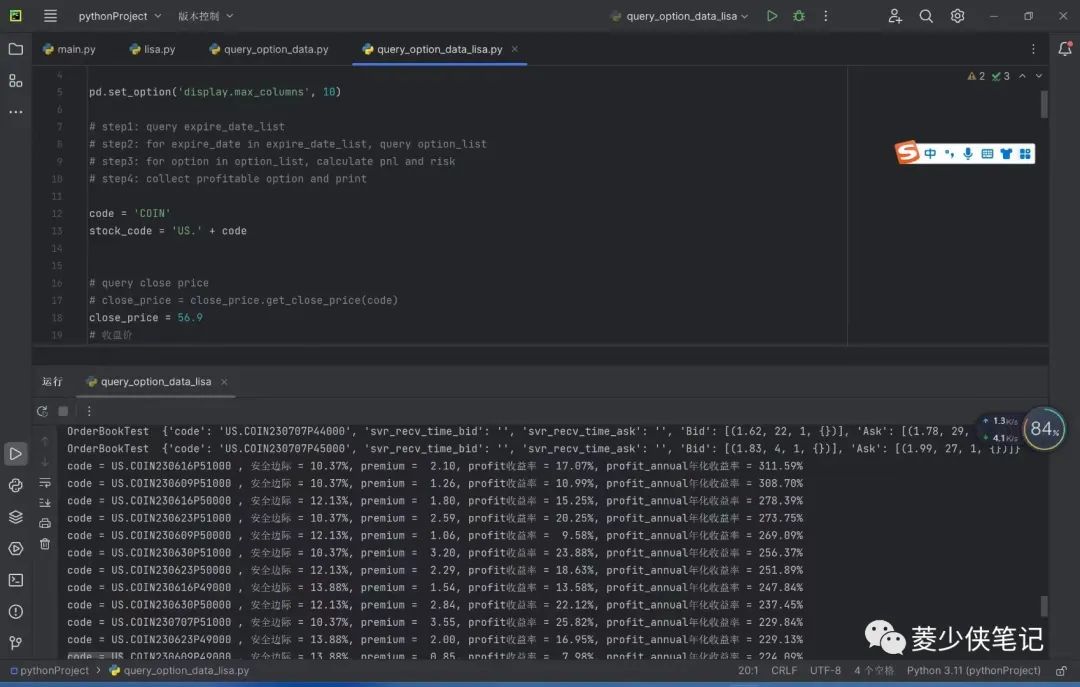
Task: Open IDE settings via the gear icon
Action: click(x=957, y=16)
